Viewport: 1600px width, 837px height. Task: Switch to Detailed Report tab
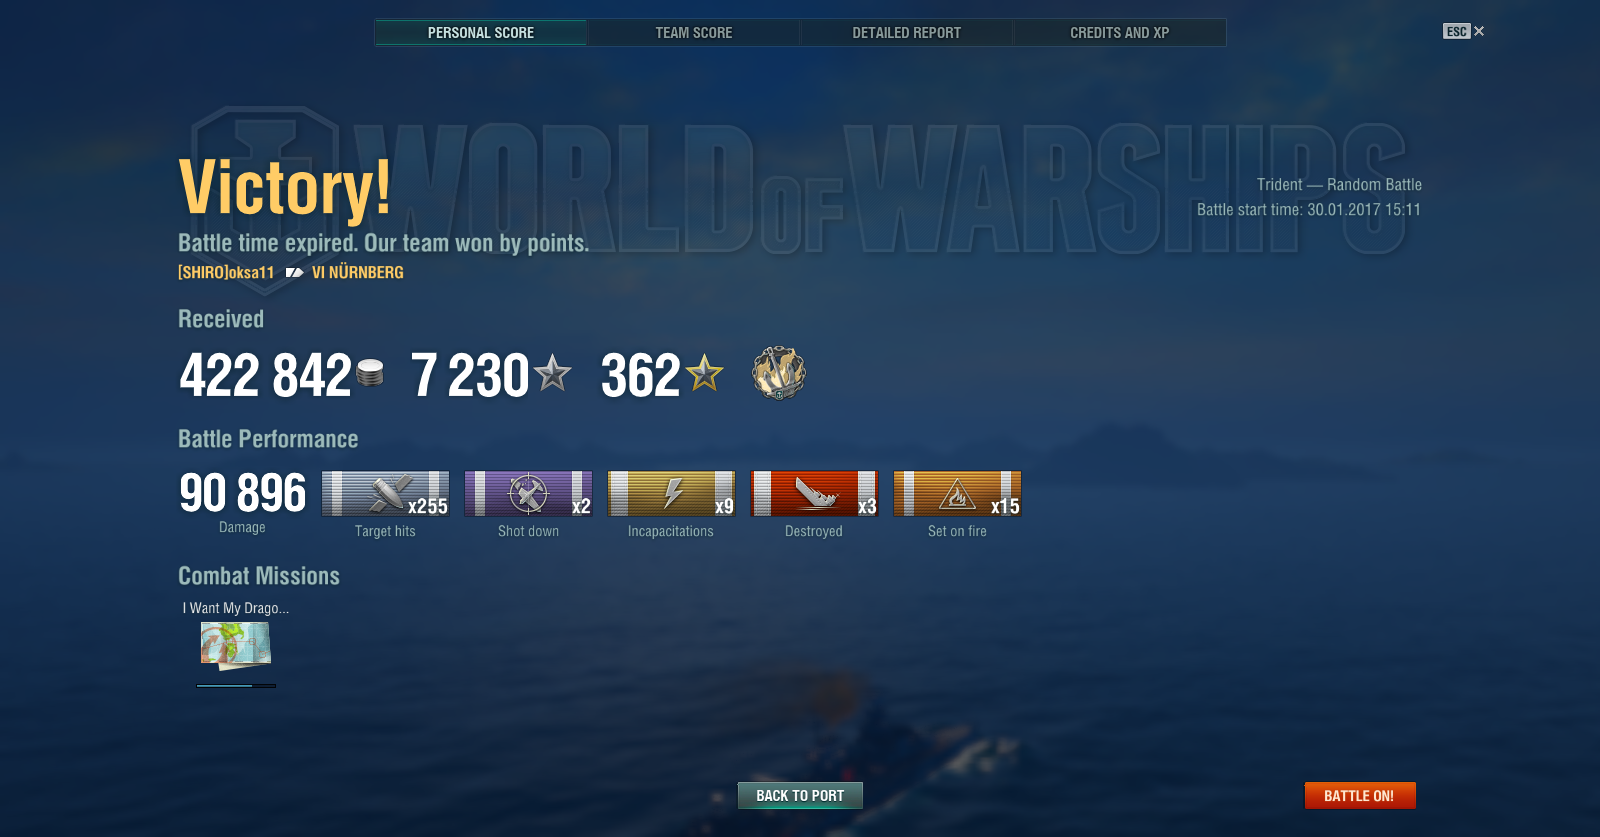point(907,33)
